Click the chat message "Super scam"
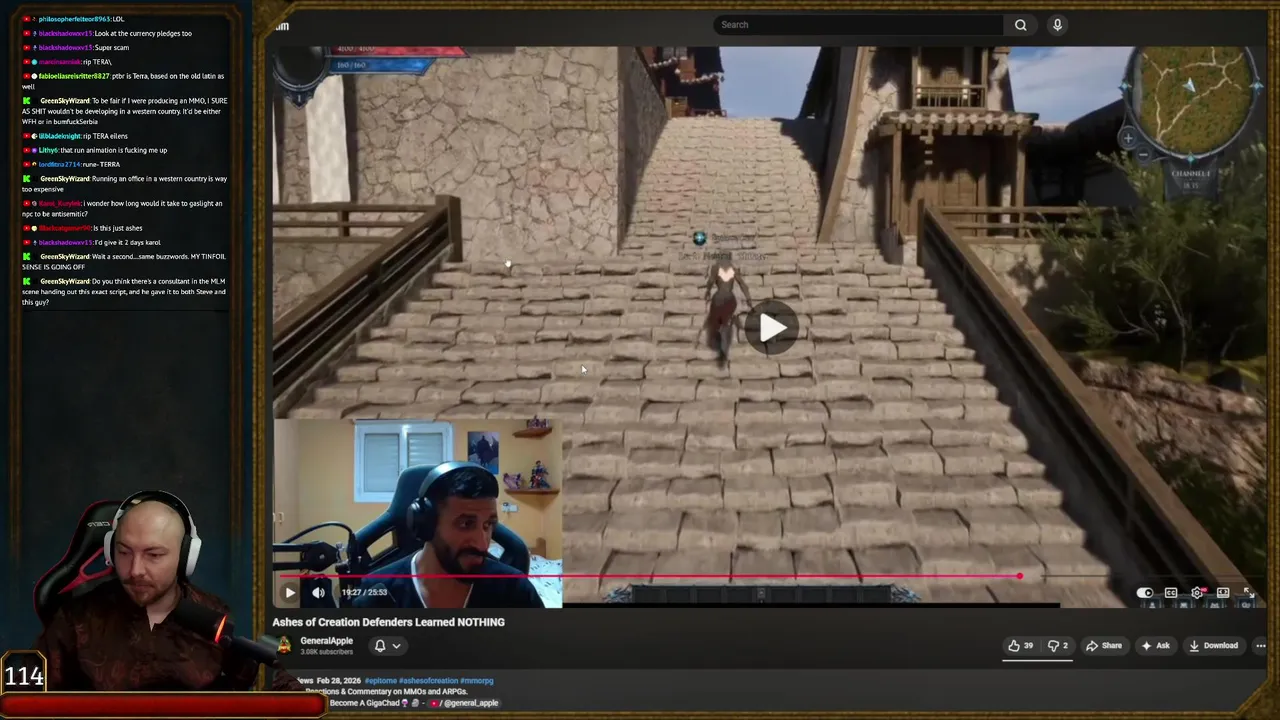 (x=112, y=47)
